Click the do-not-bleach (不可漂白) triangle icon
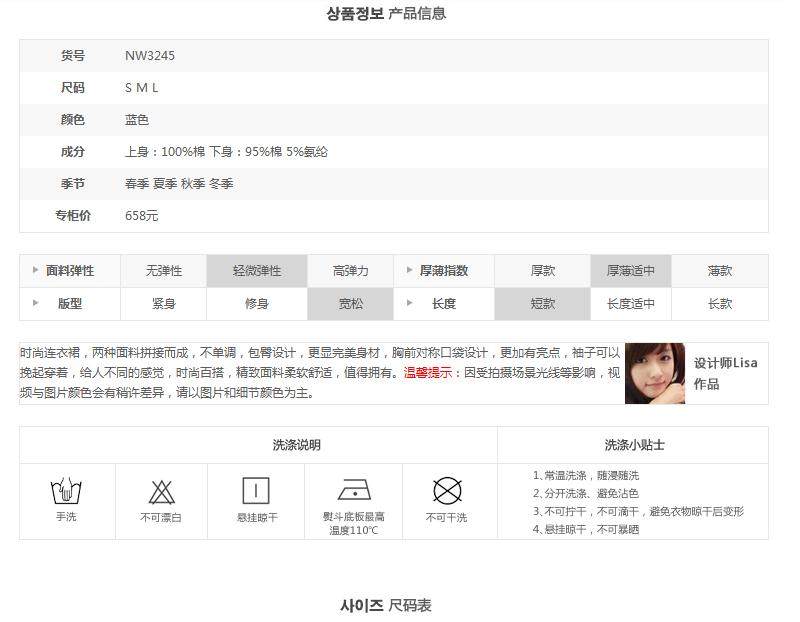The width and height of the screenshot is (800, 622). pos(162,492)
